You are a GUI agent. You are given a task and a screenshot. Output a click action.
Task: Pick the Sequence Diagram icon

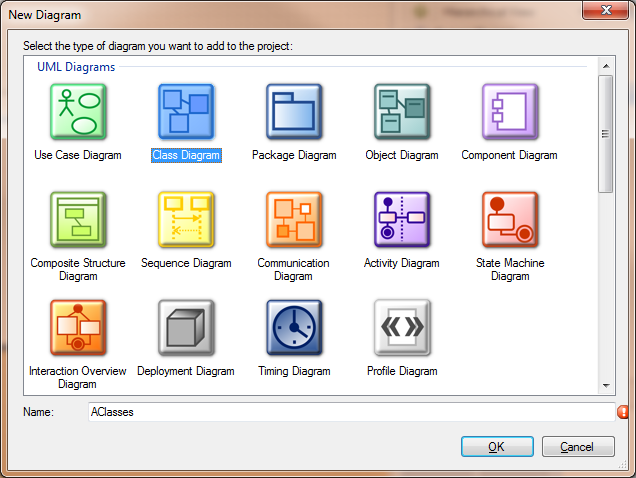point(186,220)
